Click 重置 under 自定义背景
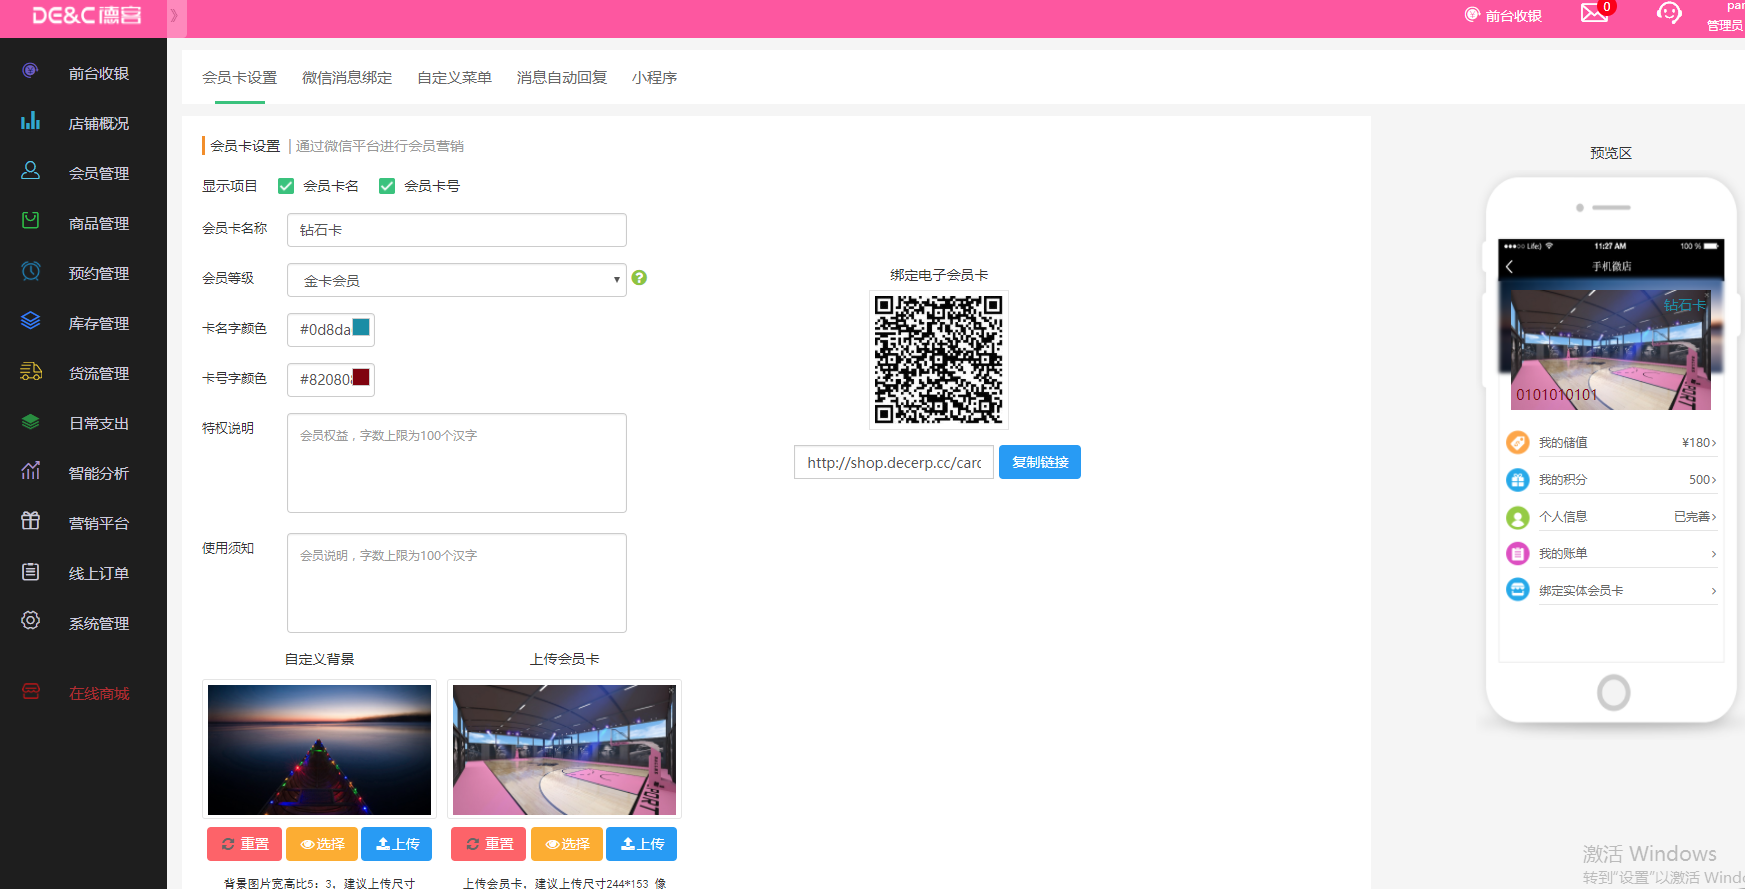The height and width of the screenshot is (889, 1745). 245,844
